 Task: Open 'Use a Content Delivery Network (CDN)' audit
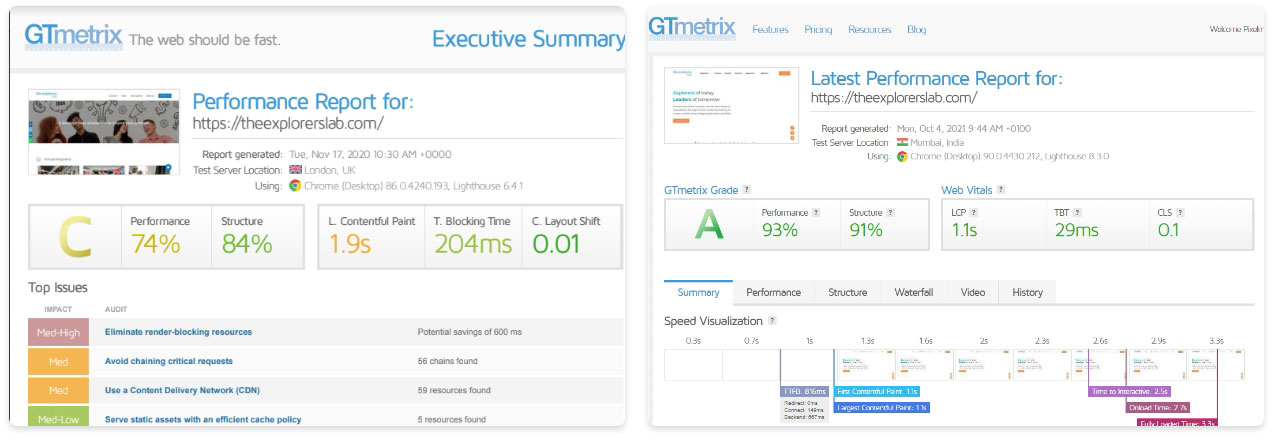tap(181, 390)
